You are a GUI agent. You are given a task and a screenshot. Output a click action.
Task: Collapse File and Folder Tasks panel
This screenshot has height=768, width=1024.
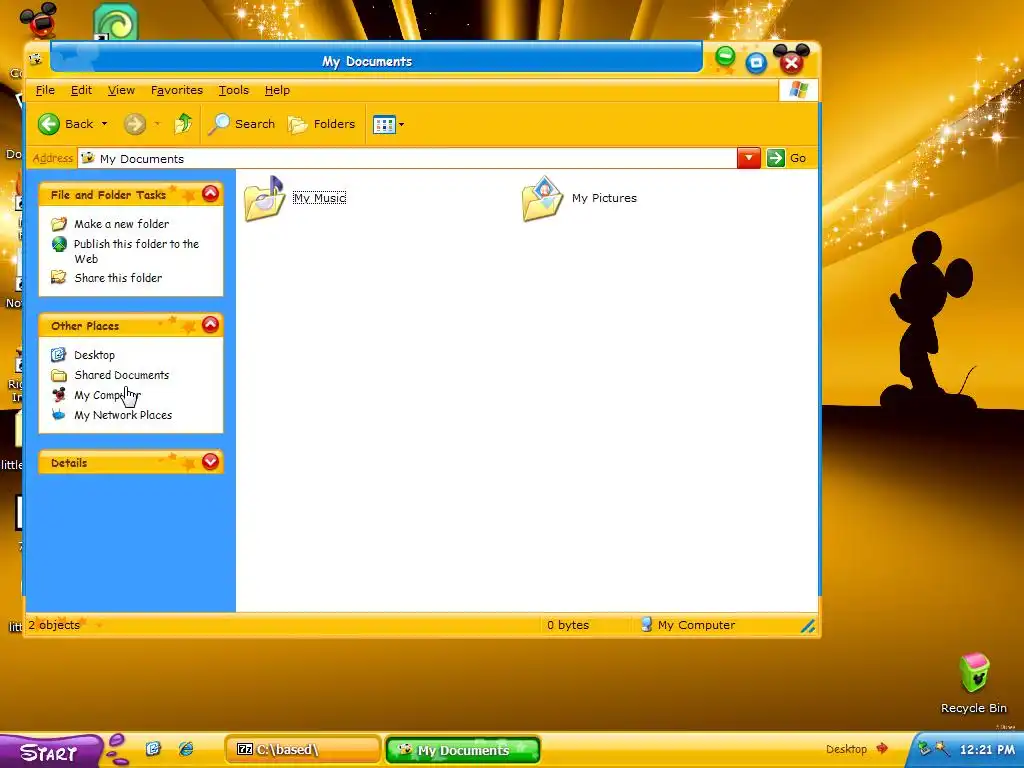tap(210, 193)
